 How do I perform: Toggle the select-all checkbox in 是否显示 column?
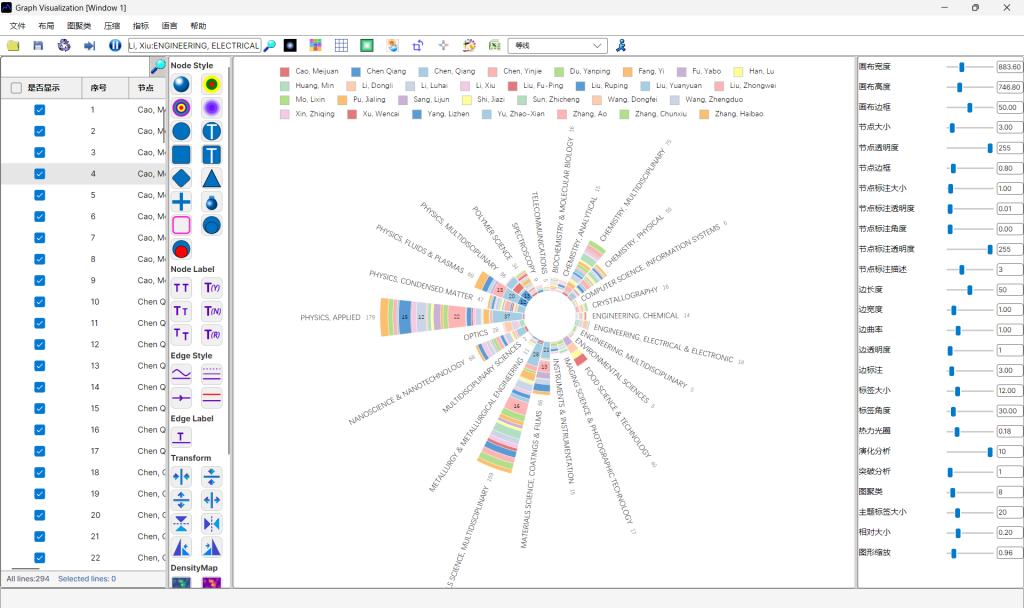point(14,88)
